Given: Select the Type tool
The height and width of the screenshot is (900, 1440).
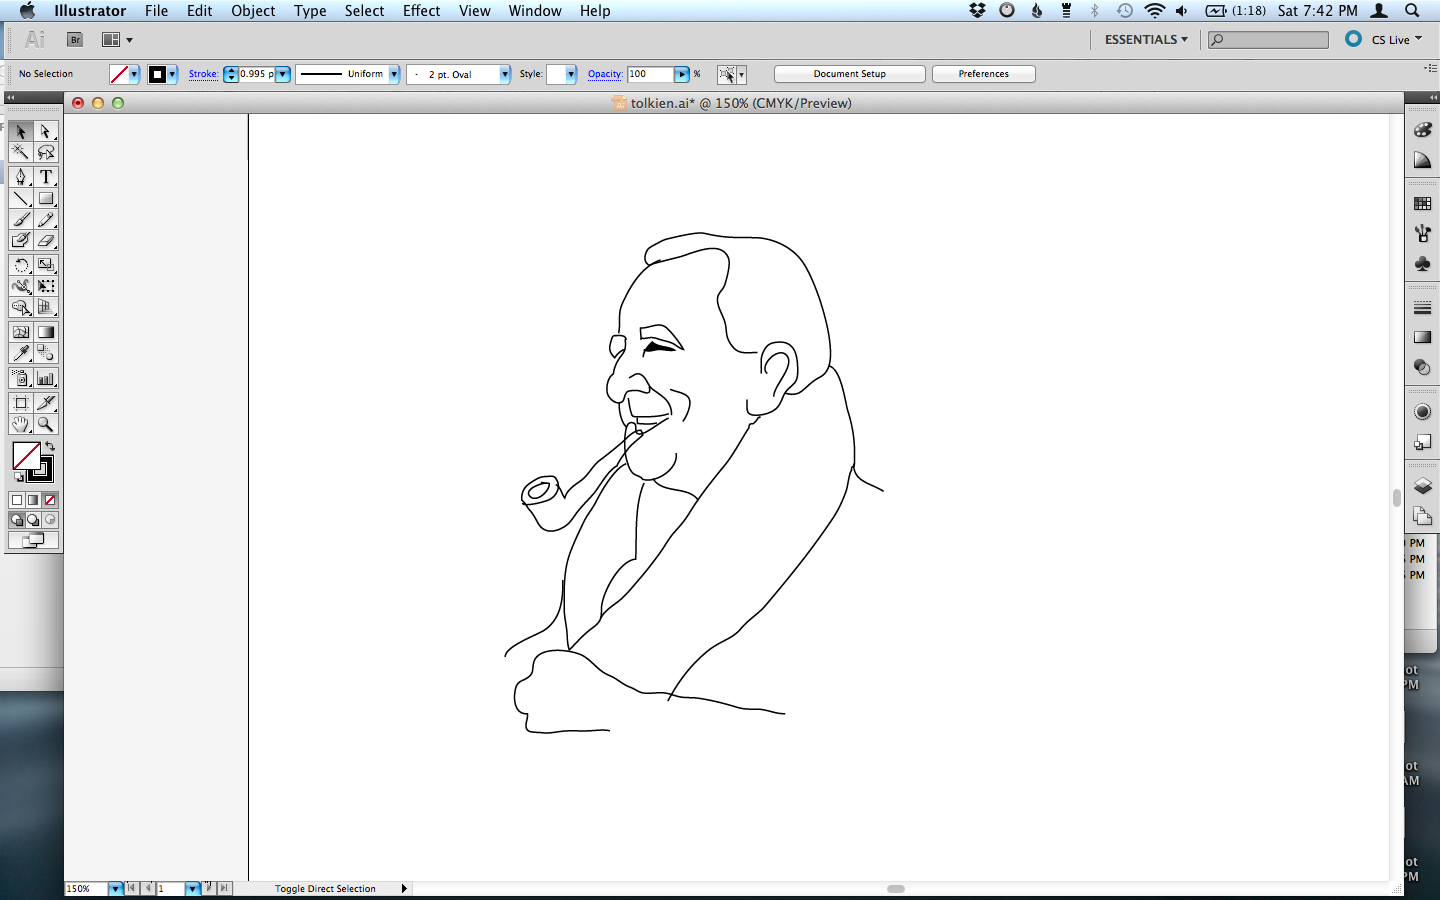Looking at the screenshot, I should click(46, 177).
